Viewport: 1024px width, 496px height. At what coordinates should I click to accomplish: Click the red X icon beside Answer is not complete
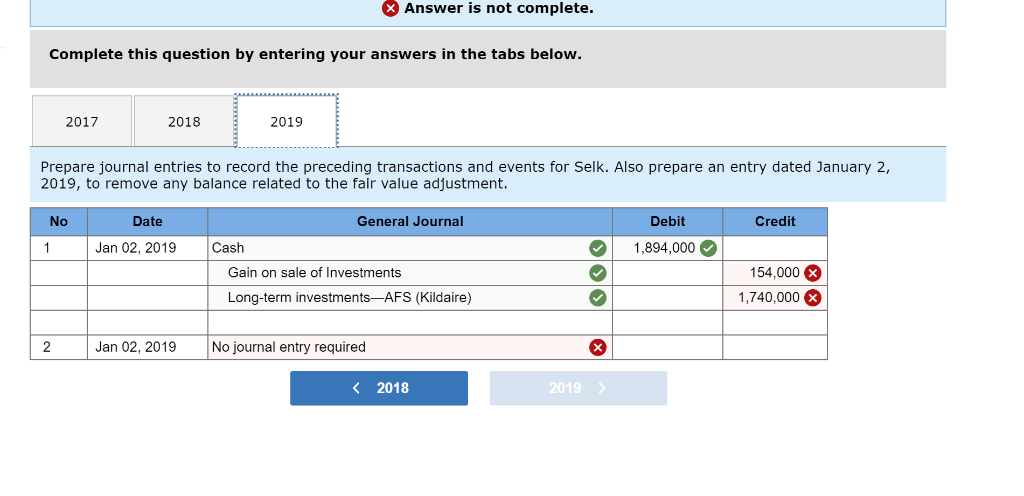click(x=391, y=8)
